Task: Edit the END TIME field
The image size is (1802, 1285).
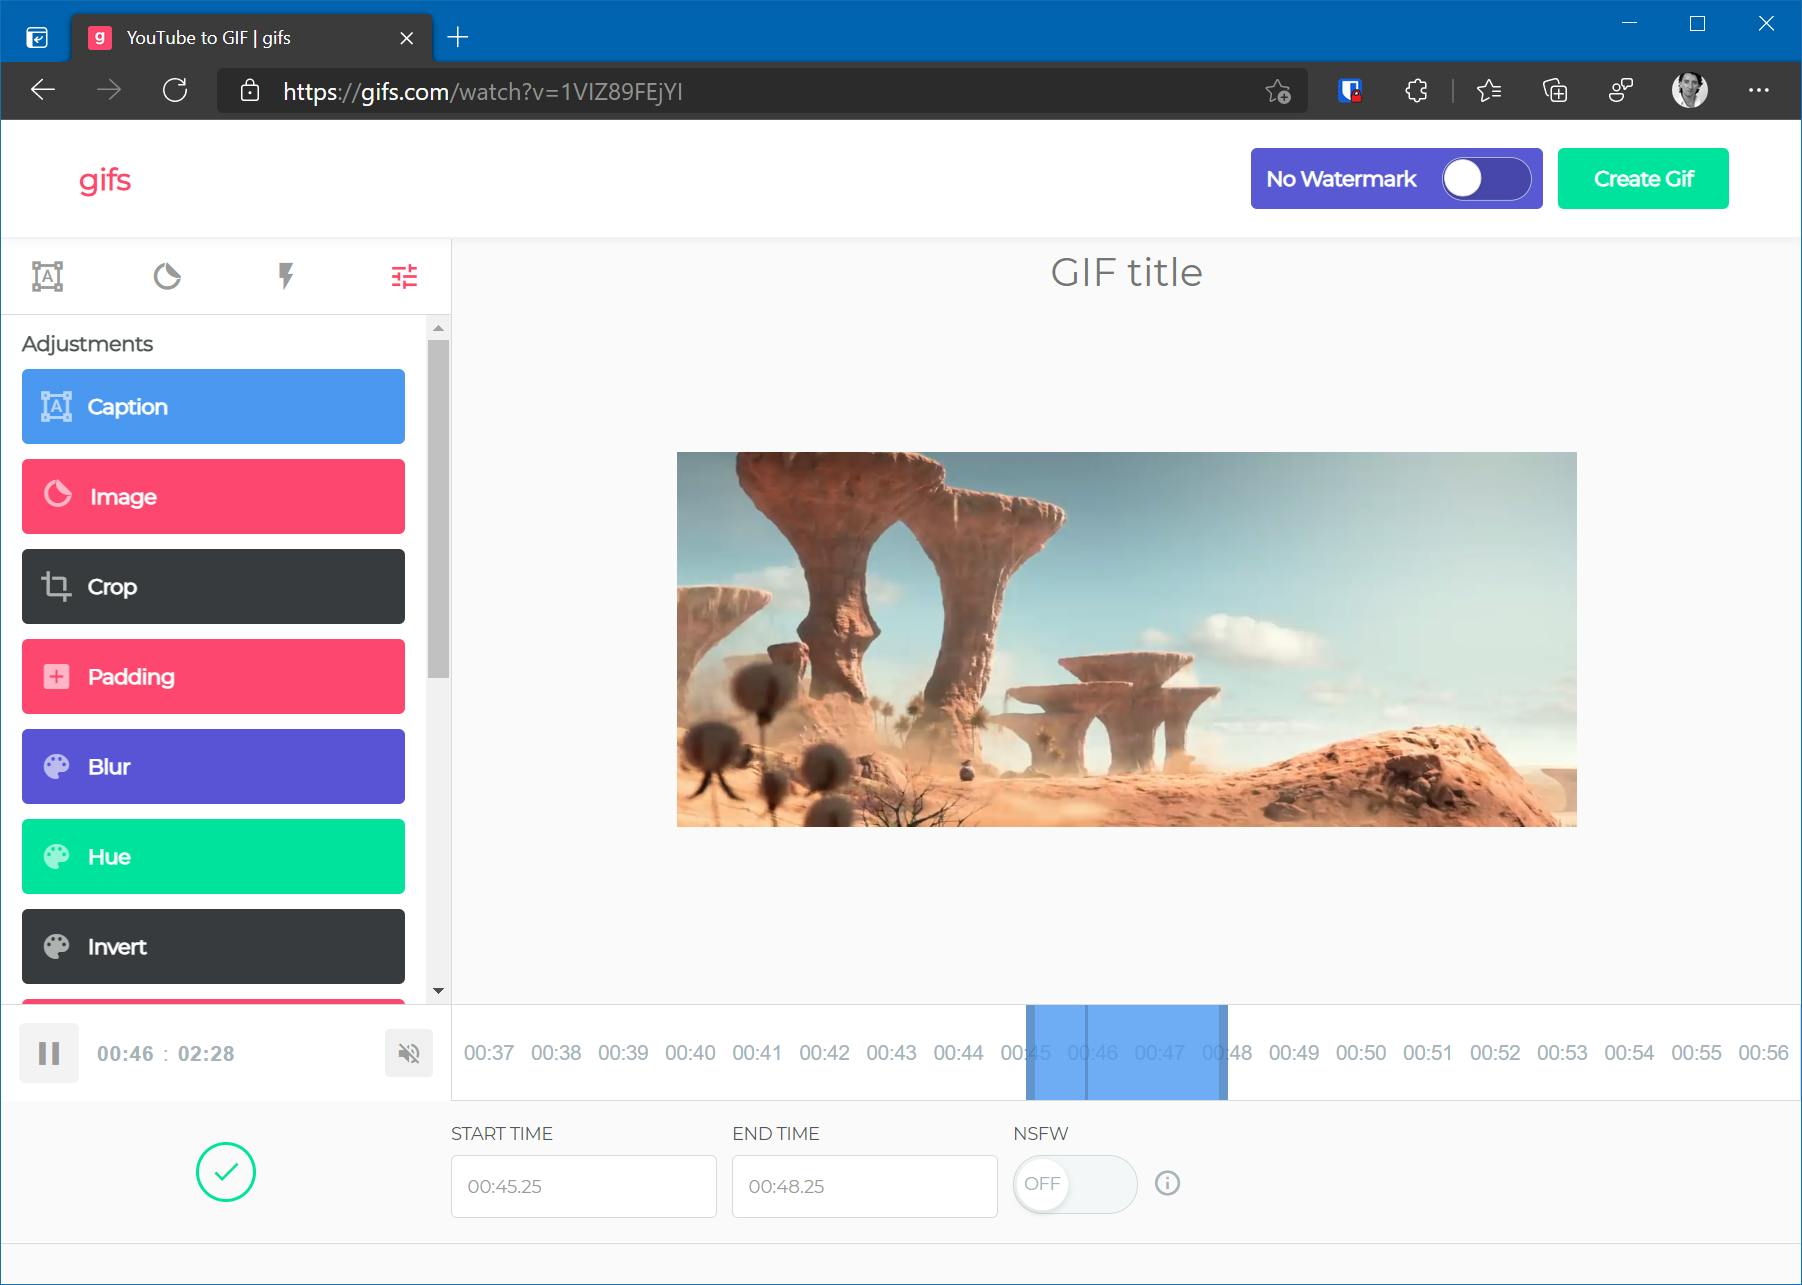Action: tap(865, 1186)
